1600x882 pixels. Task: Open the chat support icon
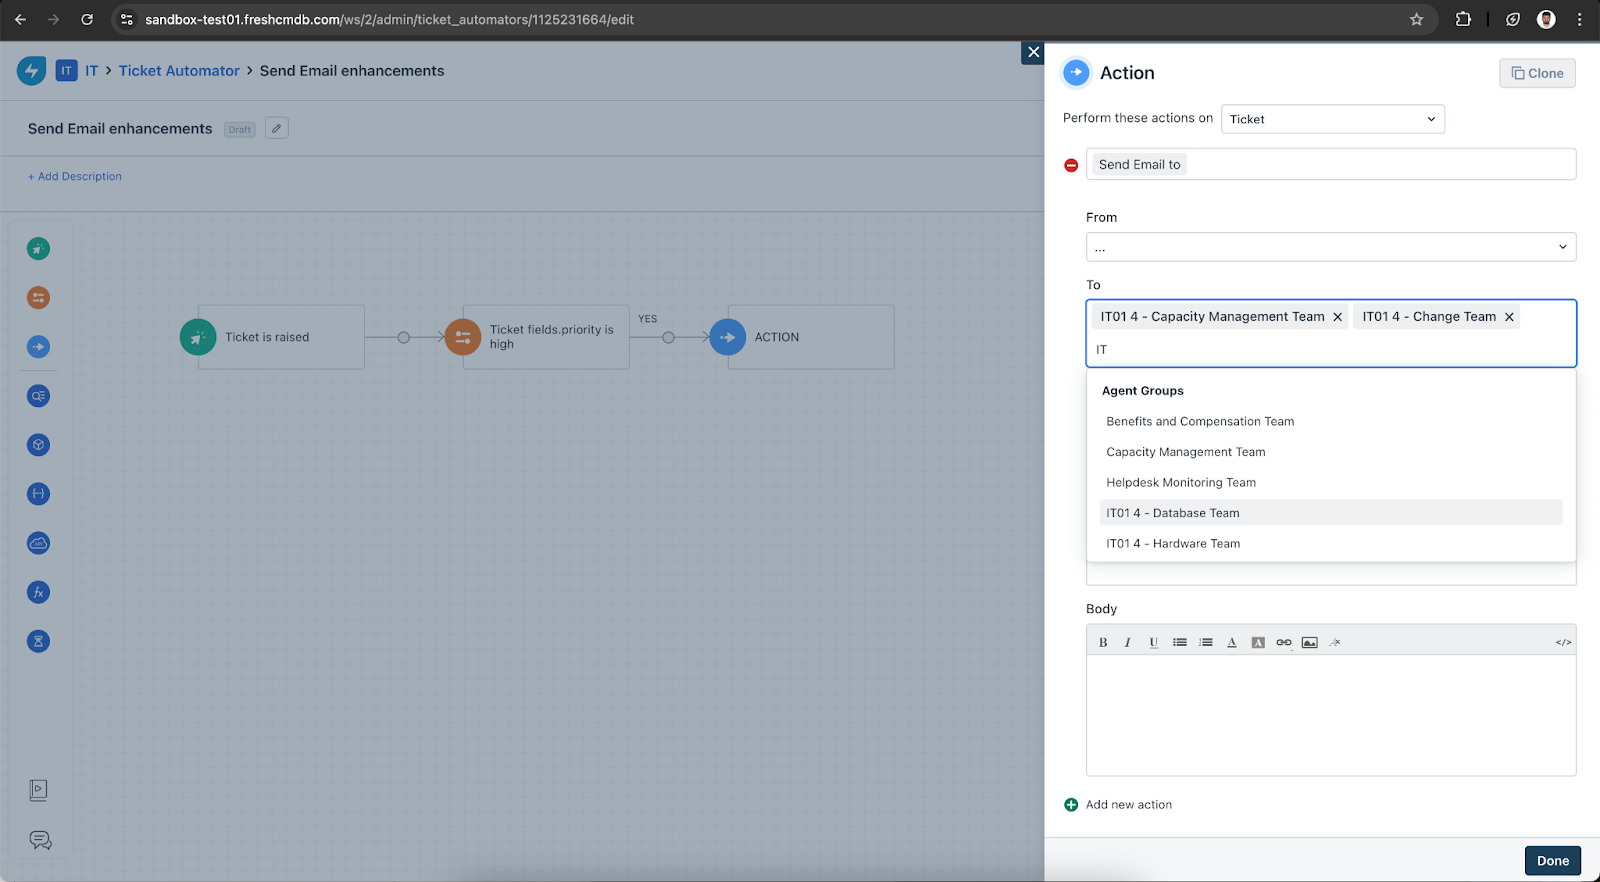click(x=40, y=840)
